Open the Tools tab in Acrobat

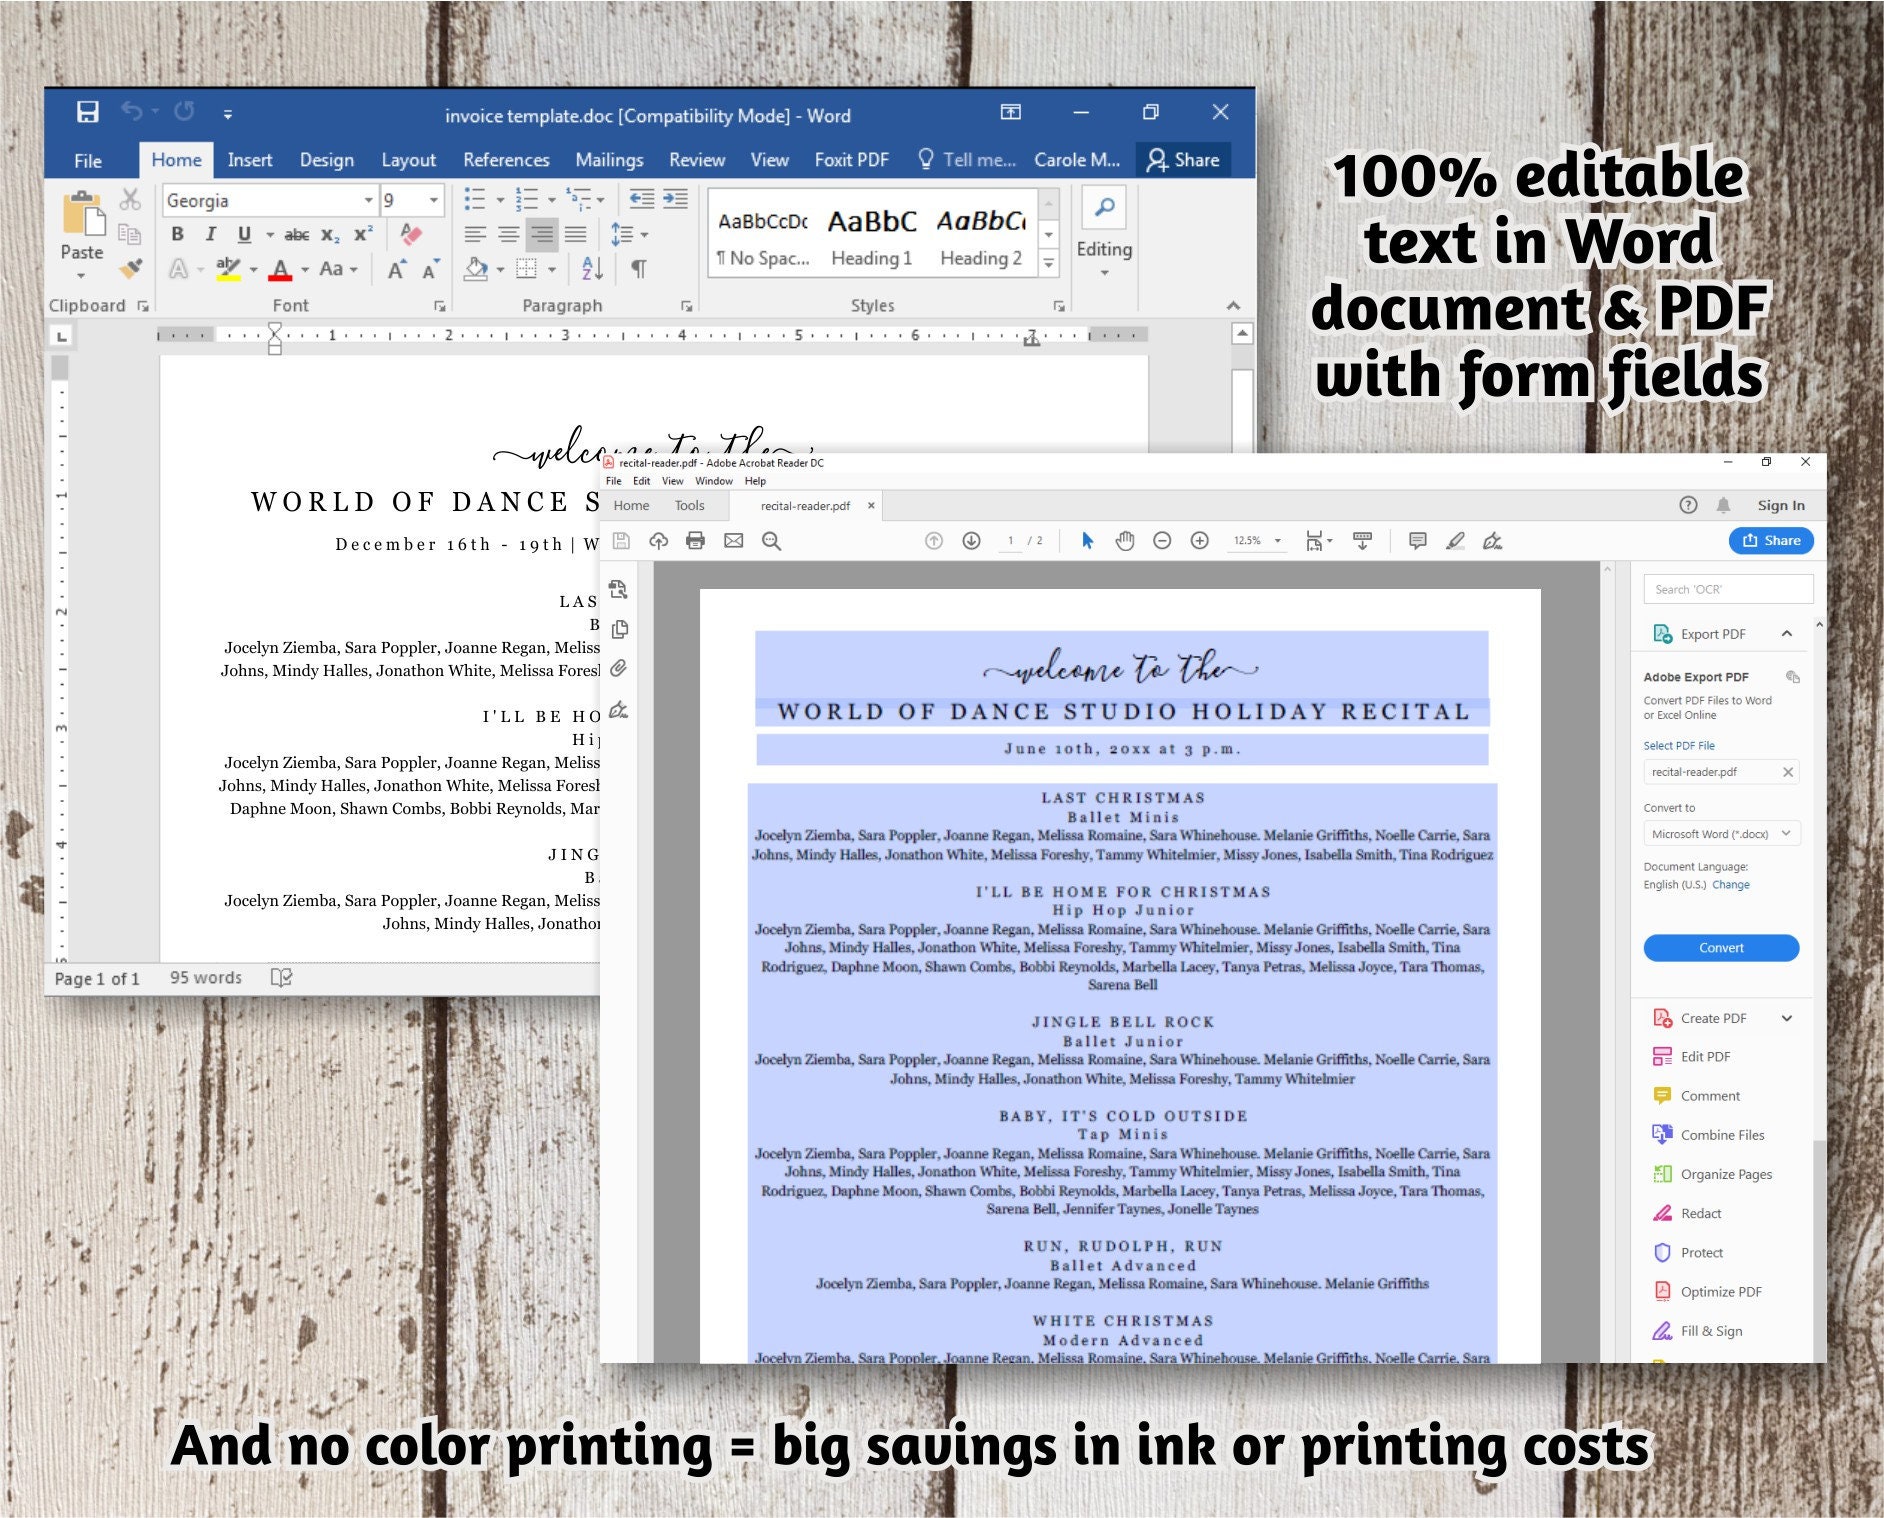[x=689, y=506]
